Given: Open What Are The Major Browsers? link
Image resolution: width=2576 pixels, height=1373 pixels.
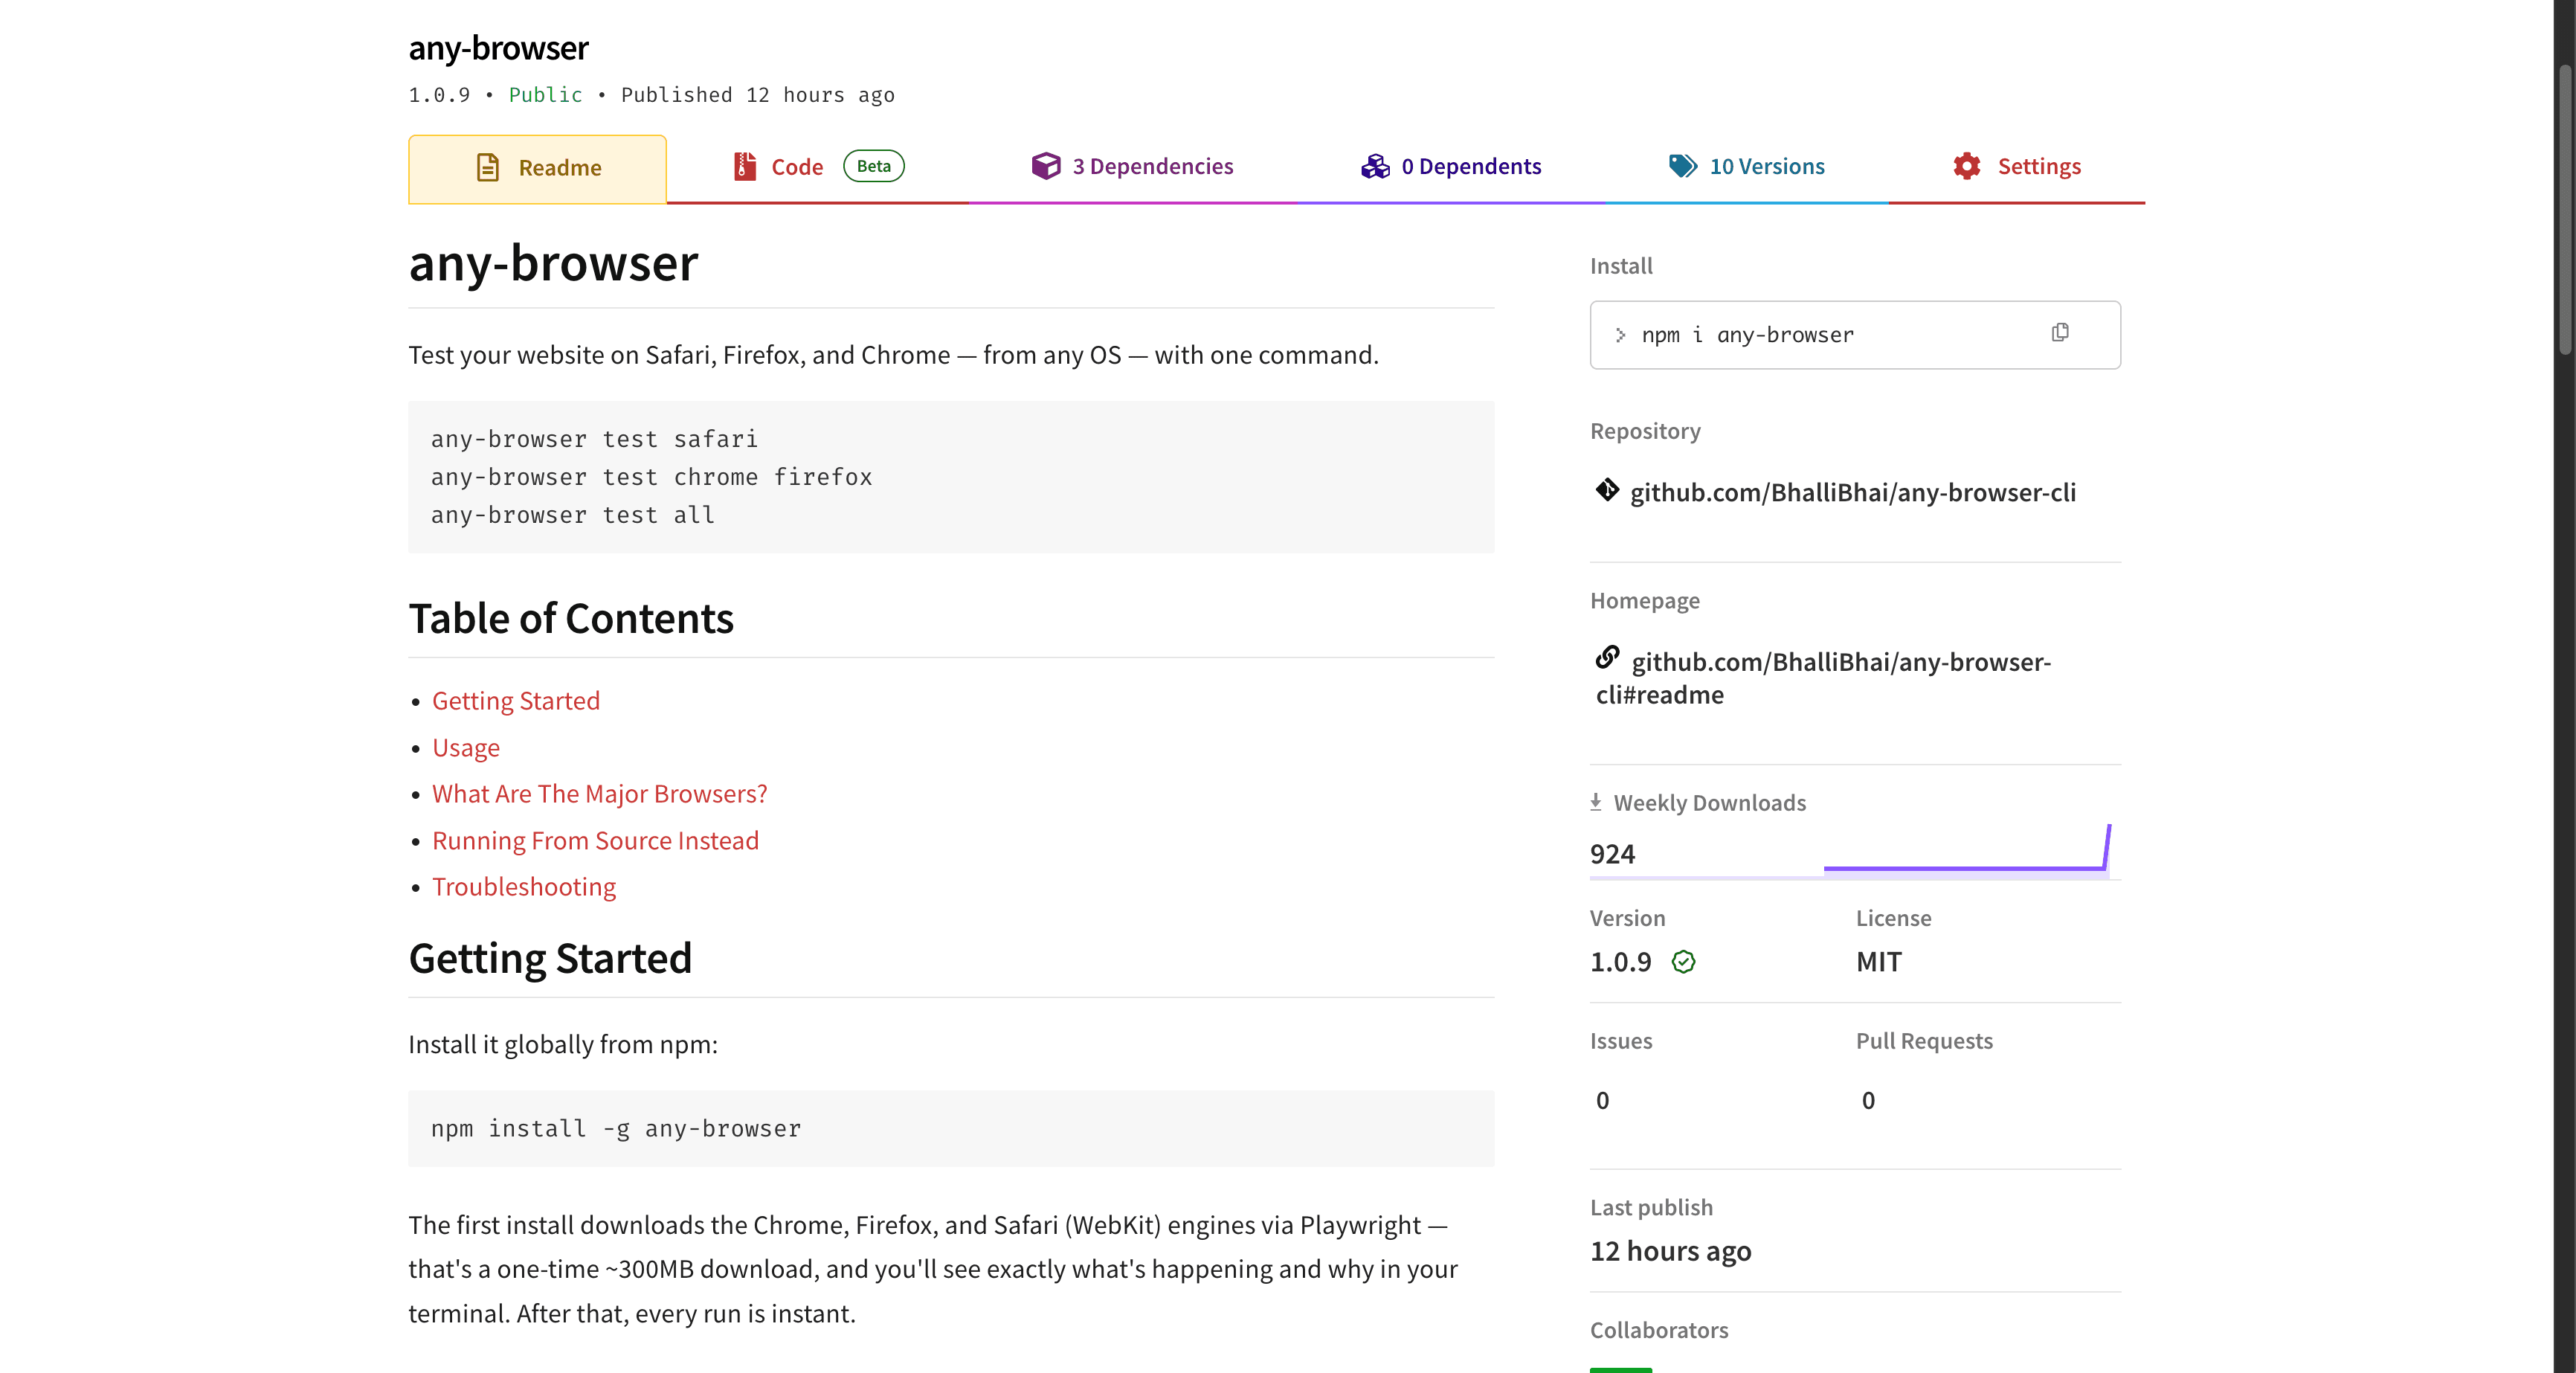Looking at the screenshot, I should (599, 794).
